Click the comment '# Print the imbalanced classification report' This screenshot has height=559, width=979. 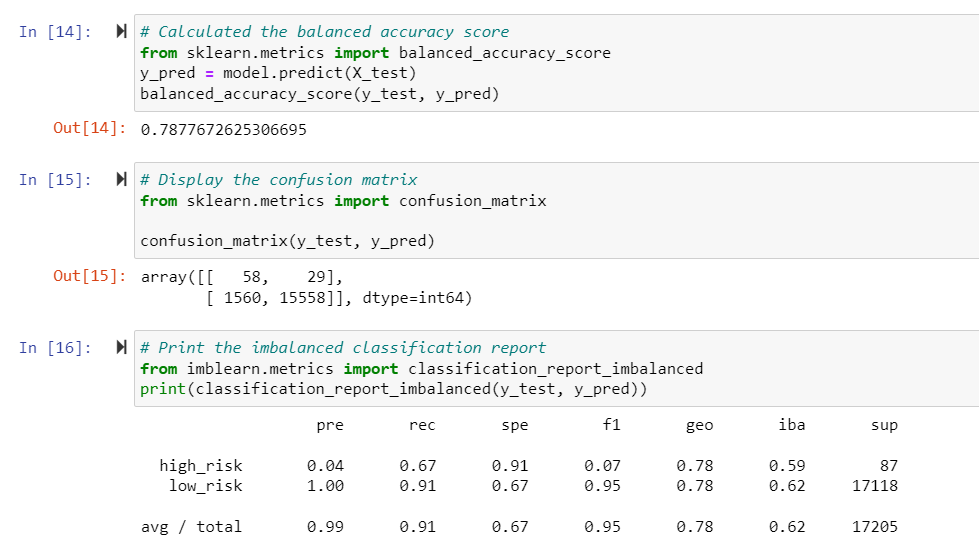(343, 348)
